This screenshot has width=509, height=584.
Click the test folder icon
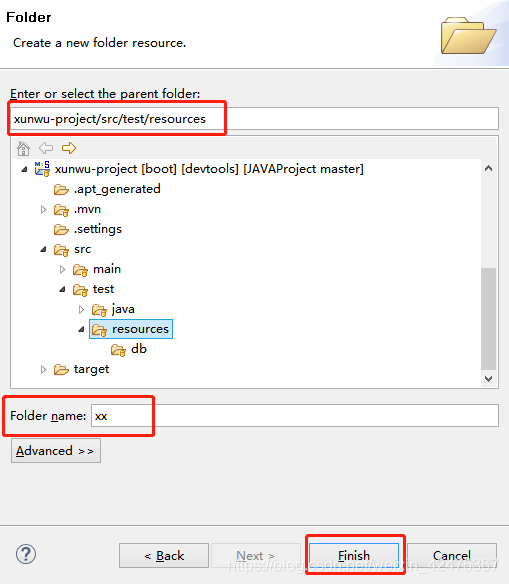point(80,289)
